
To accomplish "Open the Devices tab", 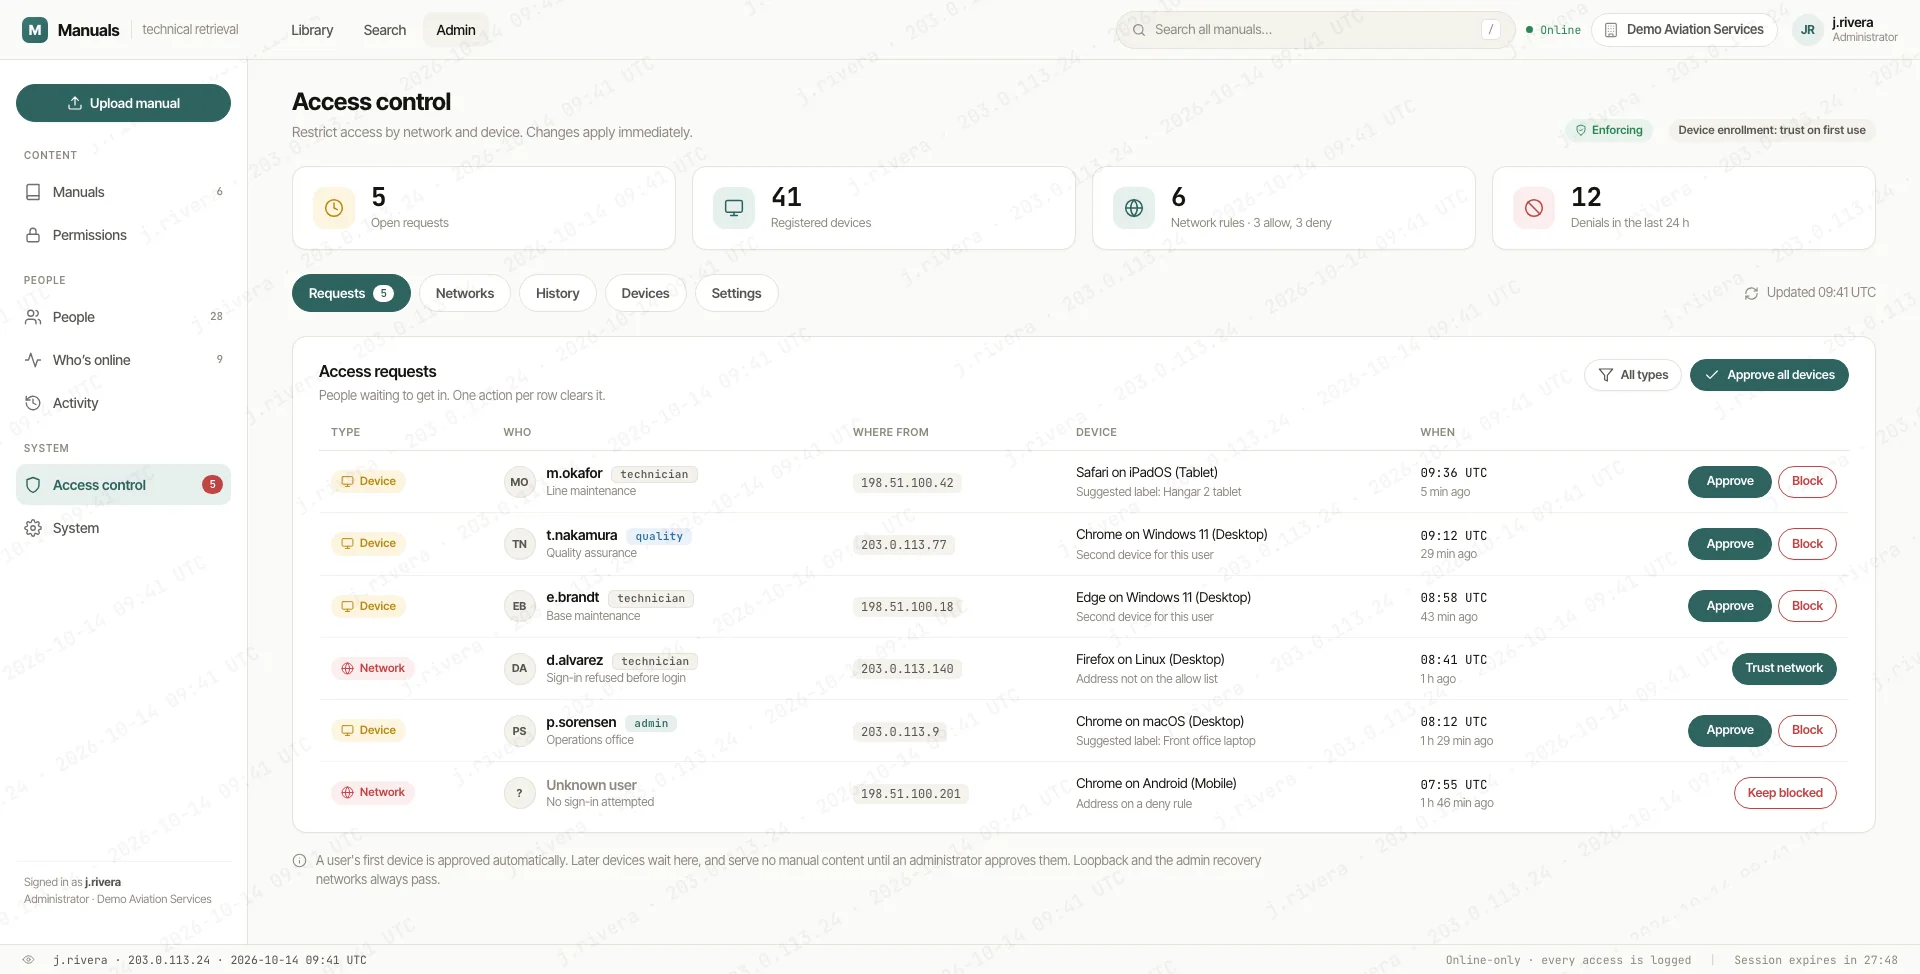I will (x=645, y=293).
